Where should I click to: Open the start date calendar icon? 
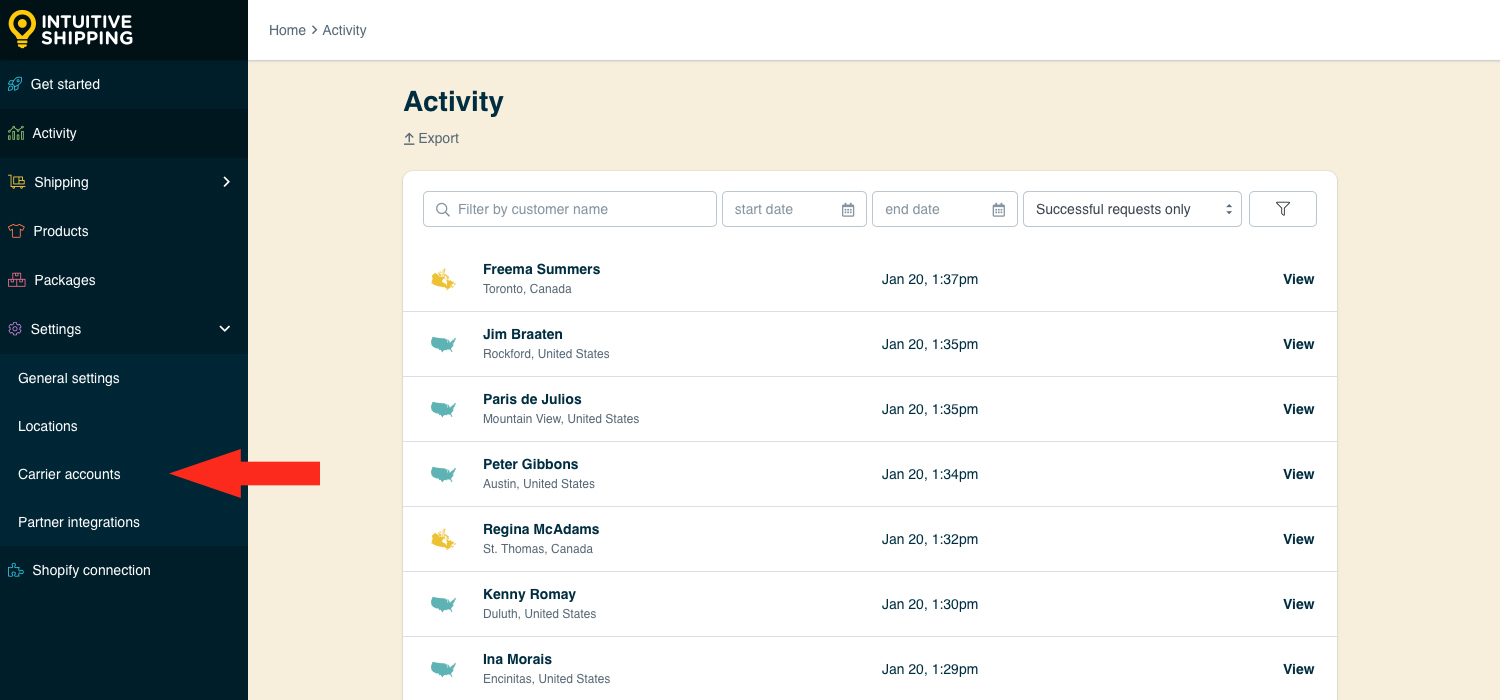coord(848,210)
